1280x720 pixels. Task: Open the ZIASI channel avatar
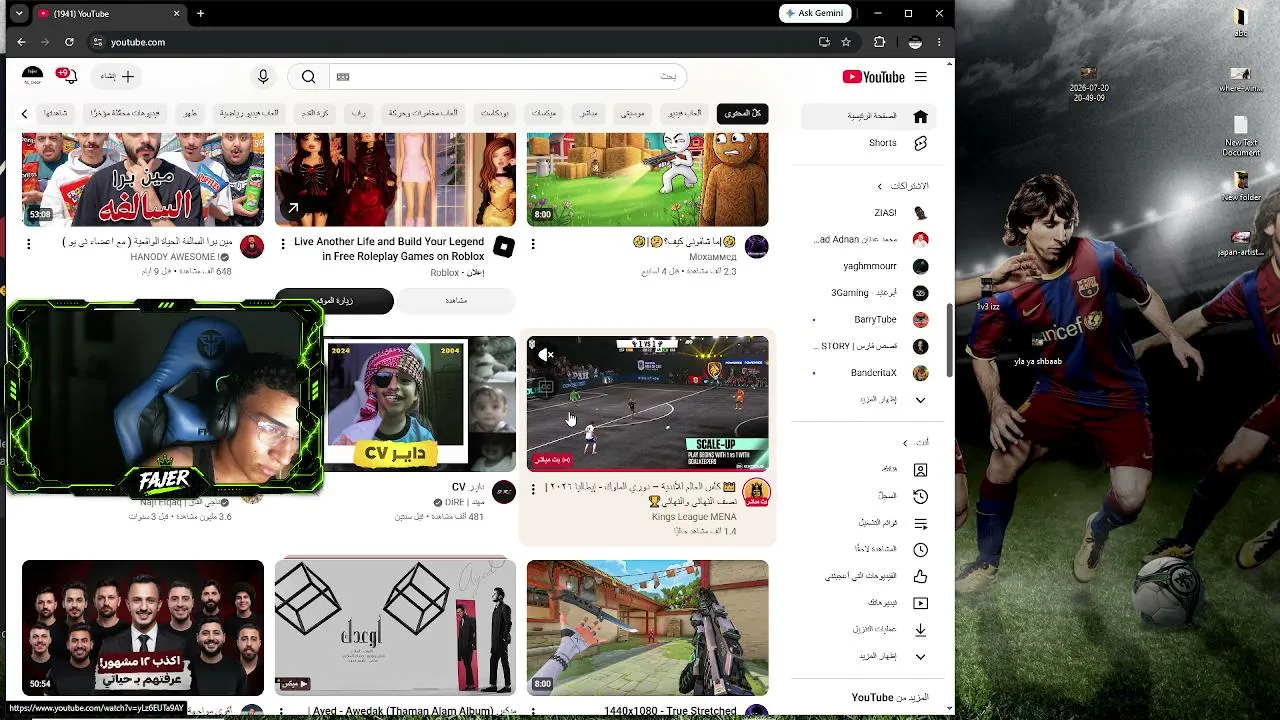pos(920,213)
